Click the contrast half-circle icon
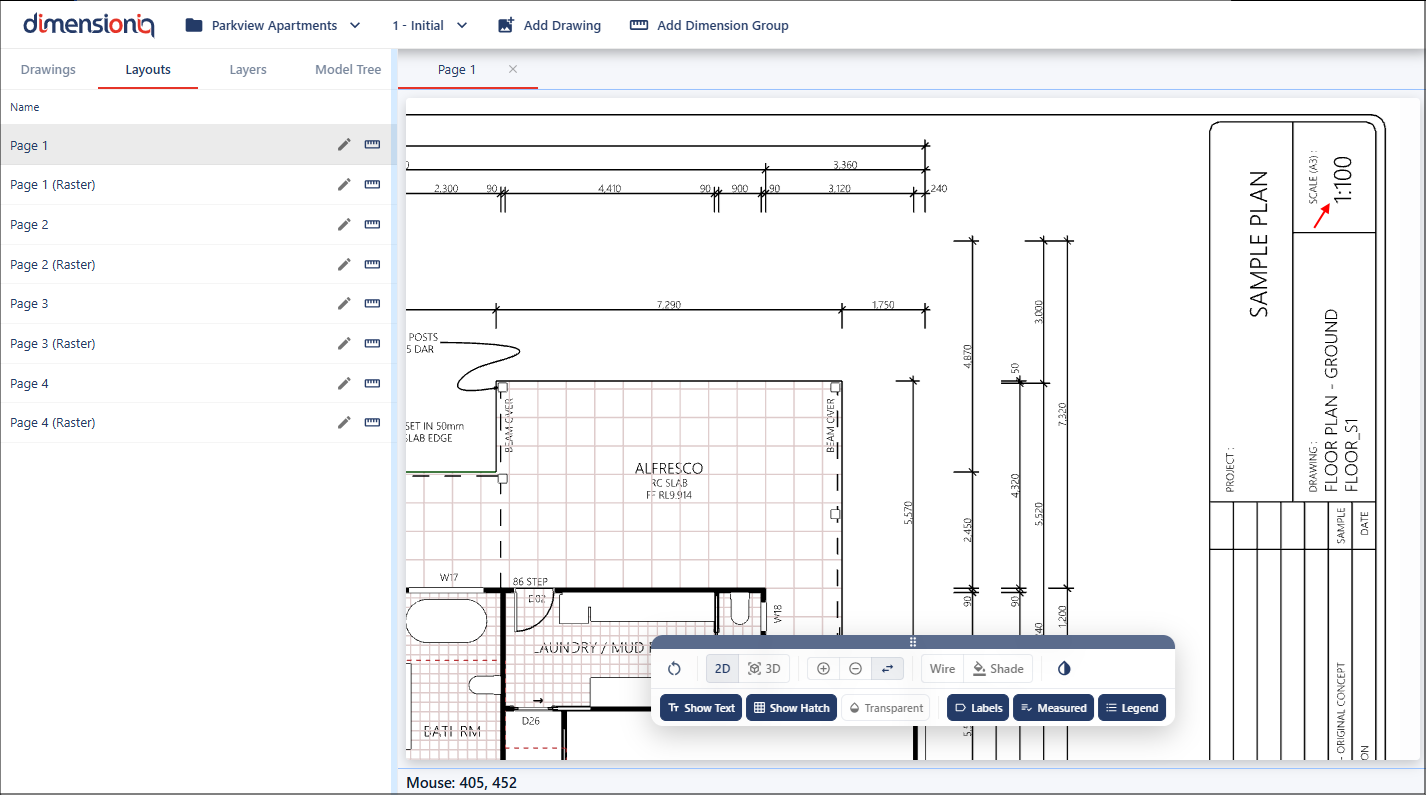Image resolution: width=1426 pixels, height=795 pixels. tap(1064, 669)
